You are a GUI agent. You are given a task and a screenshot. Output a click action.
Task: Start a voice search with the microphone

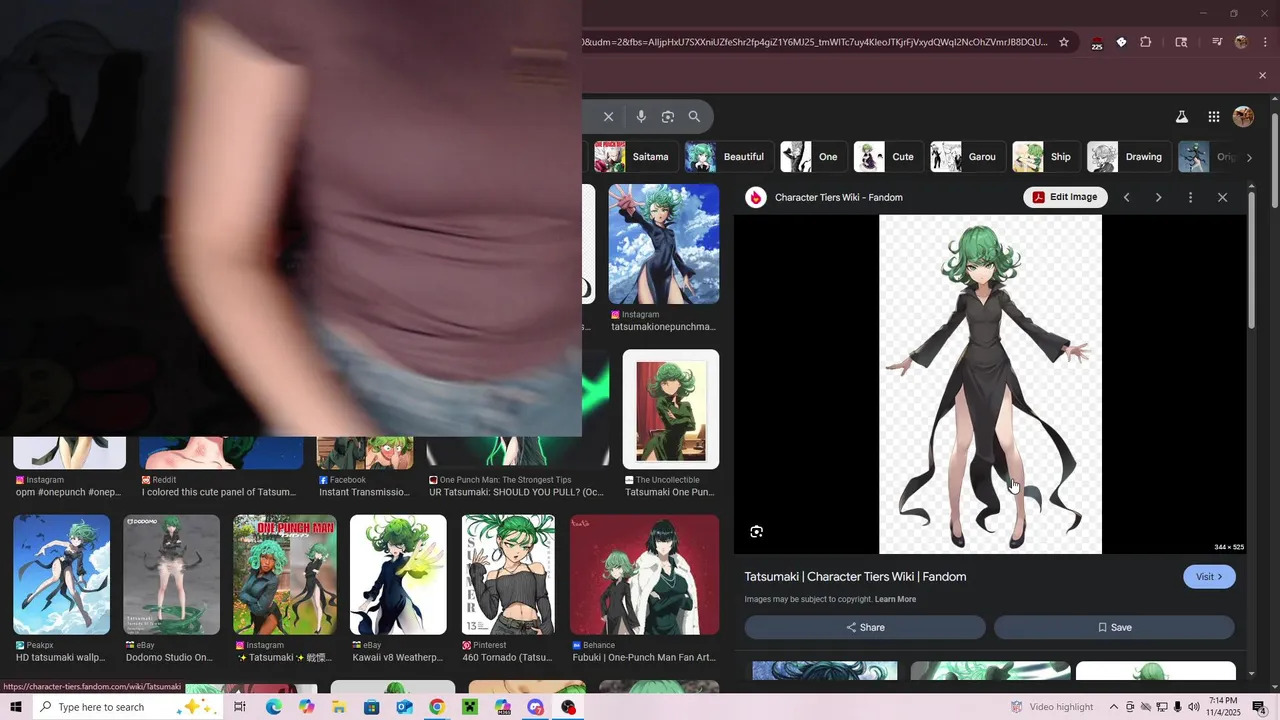(641, 116)
